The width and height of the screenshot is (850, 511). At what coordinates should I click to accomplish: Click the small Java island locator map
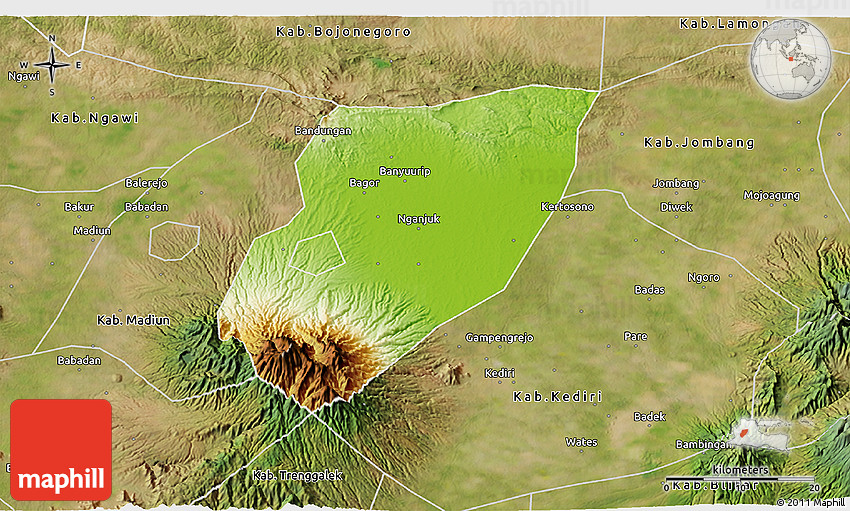768,433
